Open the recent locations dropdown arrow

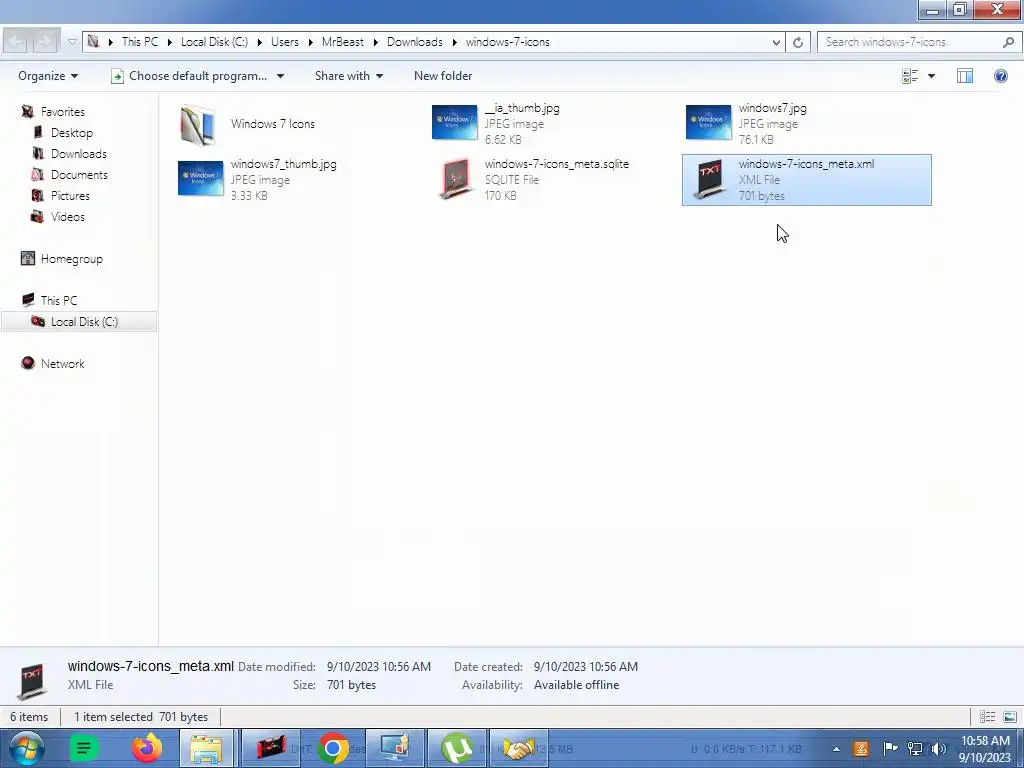pyautogui.click(x=72, y=42)
